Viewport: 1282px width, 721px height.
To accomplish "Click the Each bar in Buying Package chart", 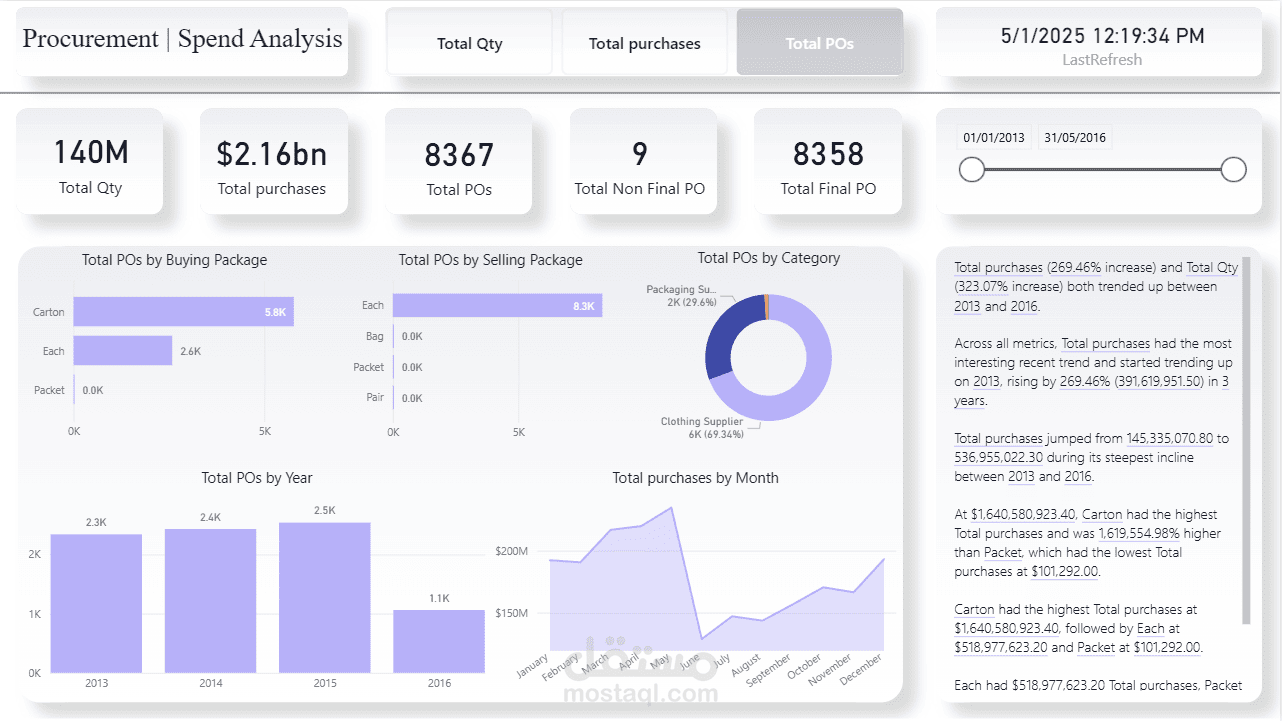I will 123,351.
